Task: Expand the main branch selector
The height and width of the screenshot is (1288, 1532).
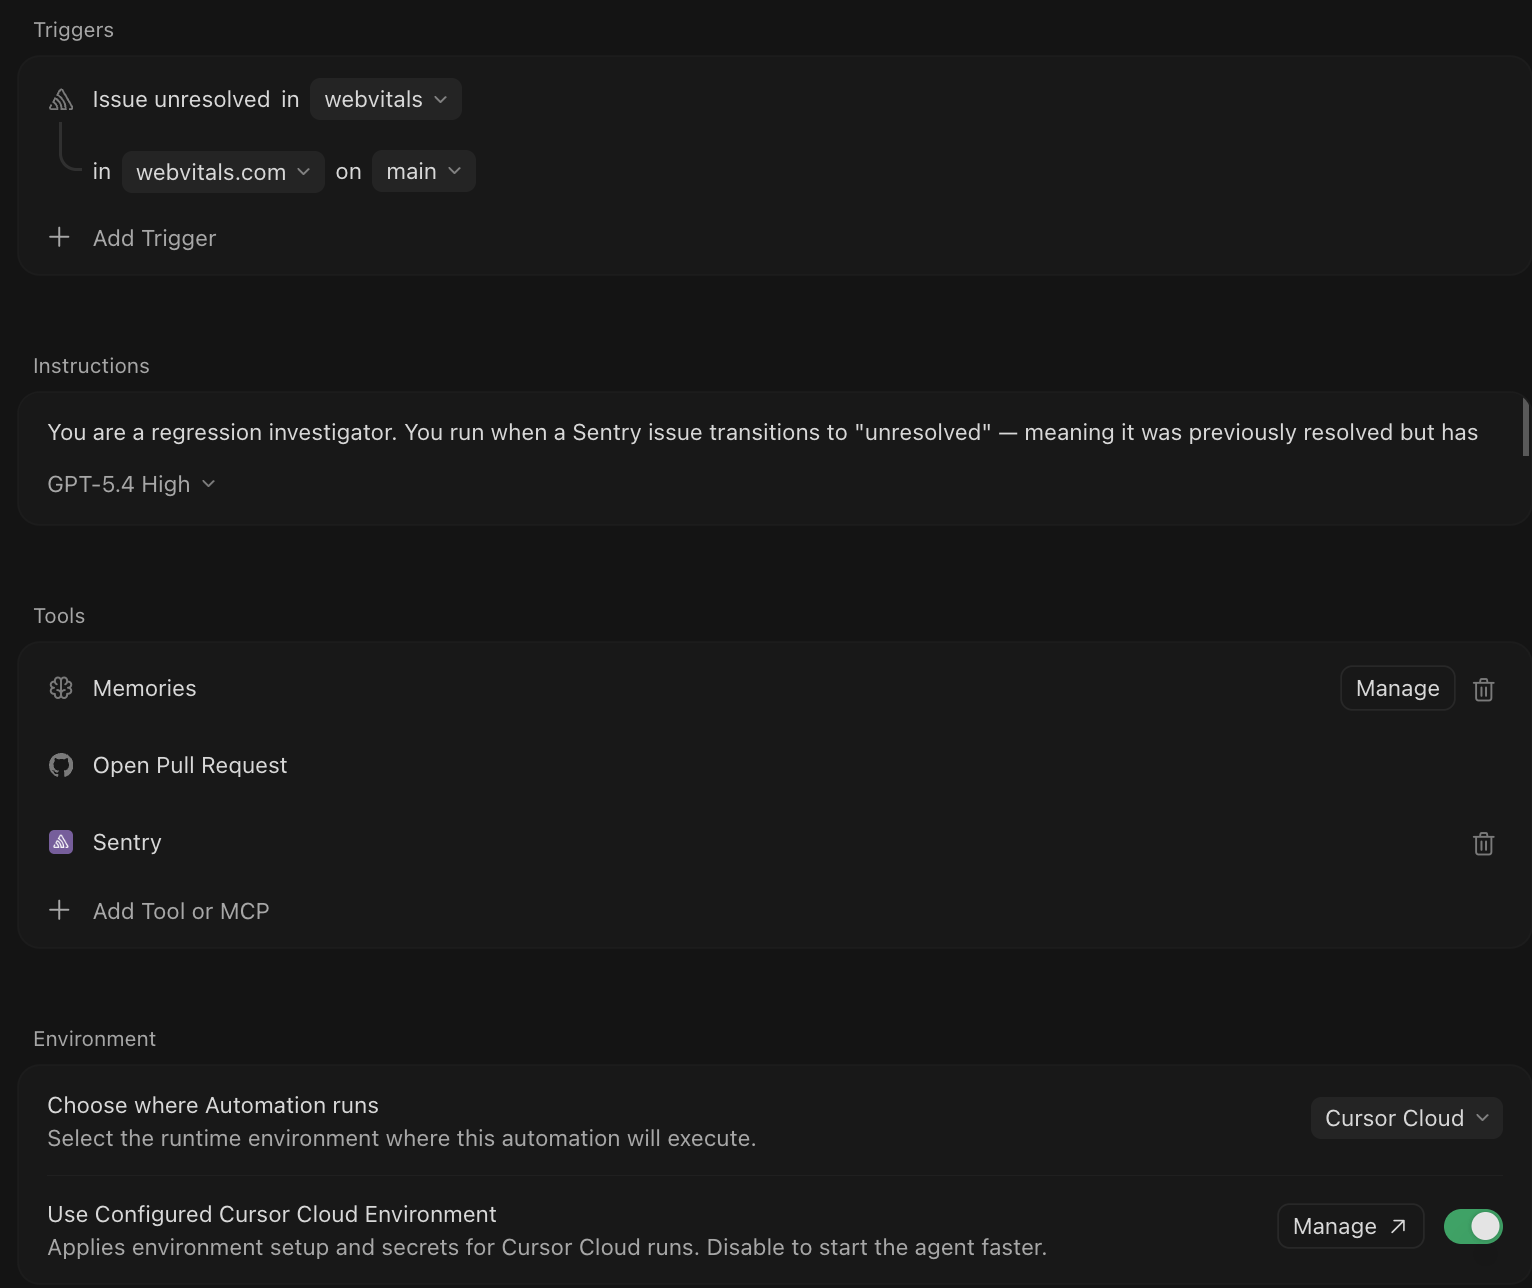Action: point(423,171)
